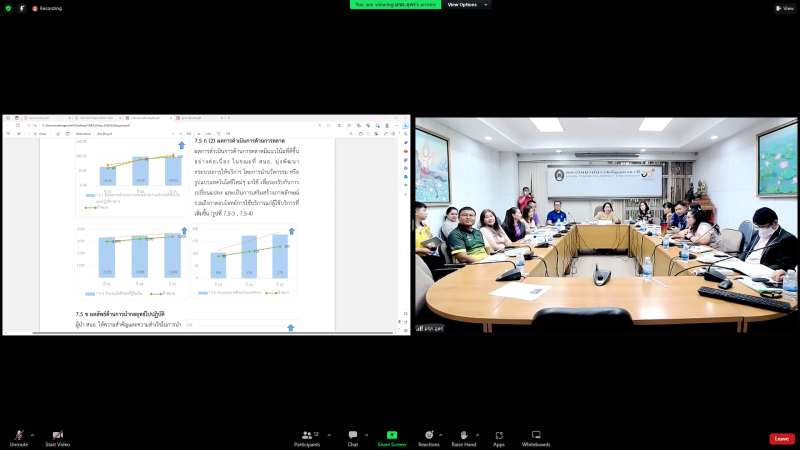The image size is (800, 450).
Task: Open the Reactions menu
Action: pos(429,437)
